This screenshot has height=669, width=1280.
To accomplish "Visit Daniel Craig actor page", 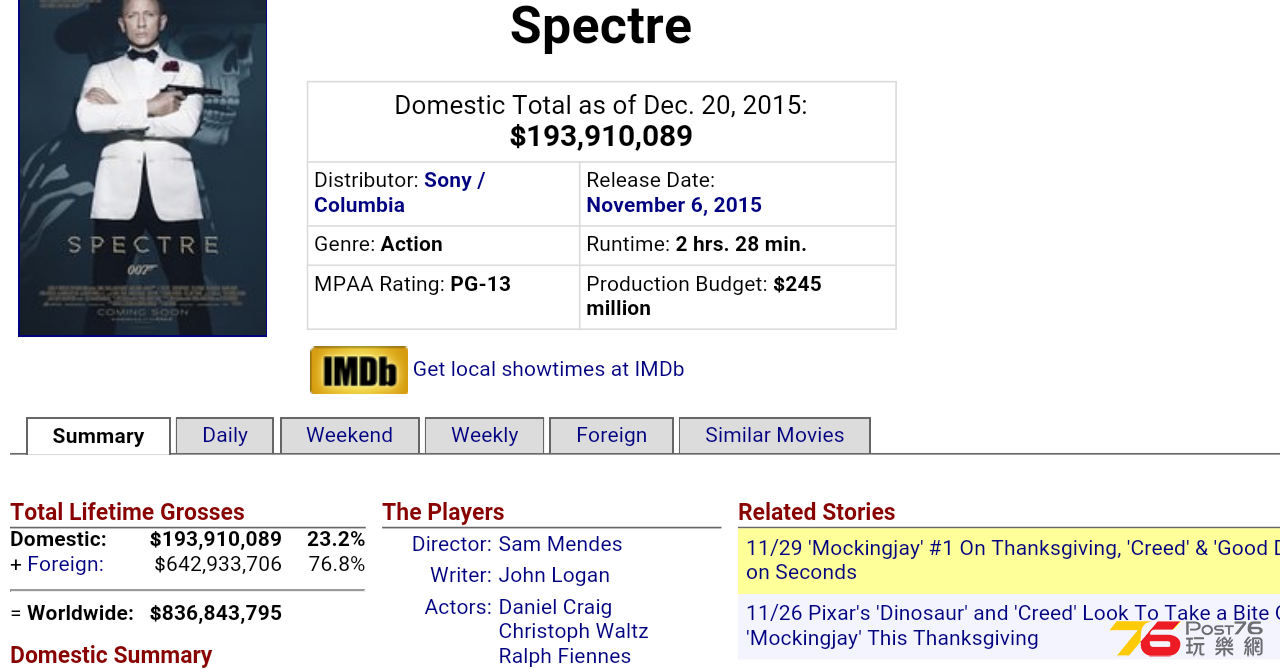I will tap(555, 607).
